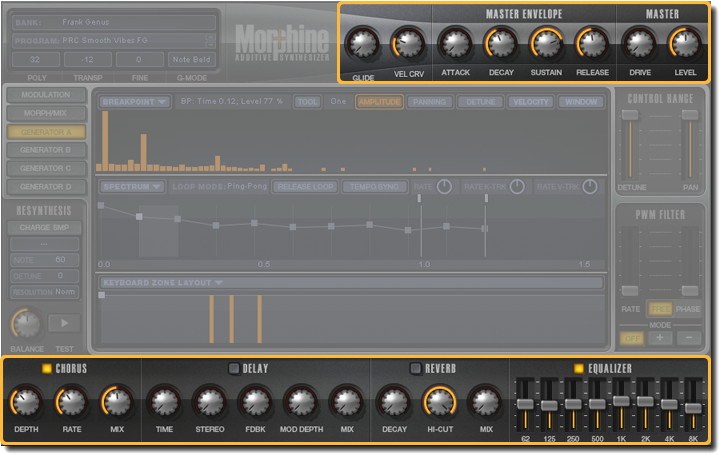Screen dimensions: 719x455
Task: Play the resynthesis Test button
Action: 64,323
